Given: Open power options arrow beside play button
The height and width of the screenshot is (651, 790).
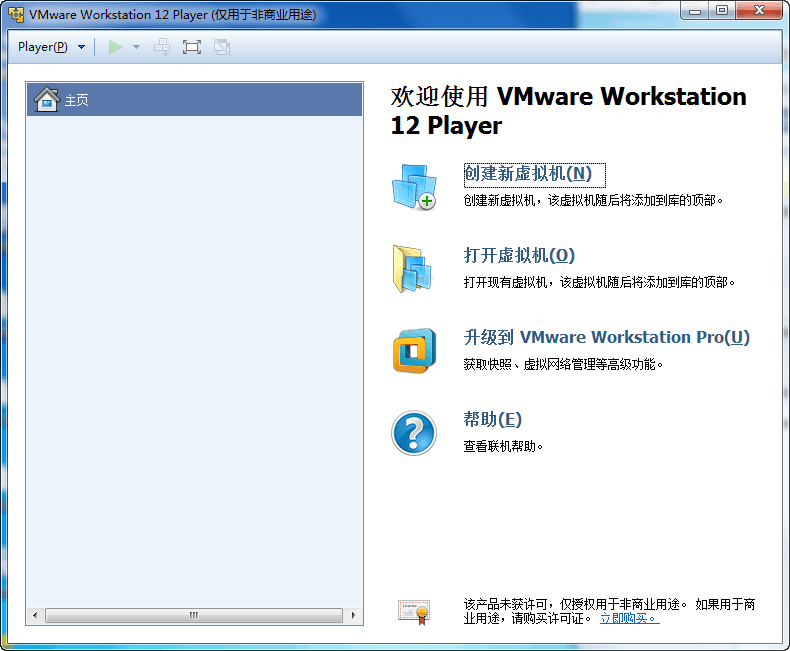Looking at the screenshot, I should (136, 47).
